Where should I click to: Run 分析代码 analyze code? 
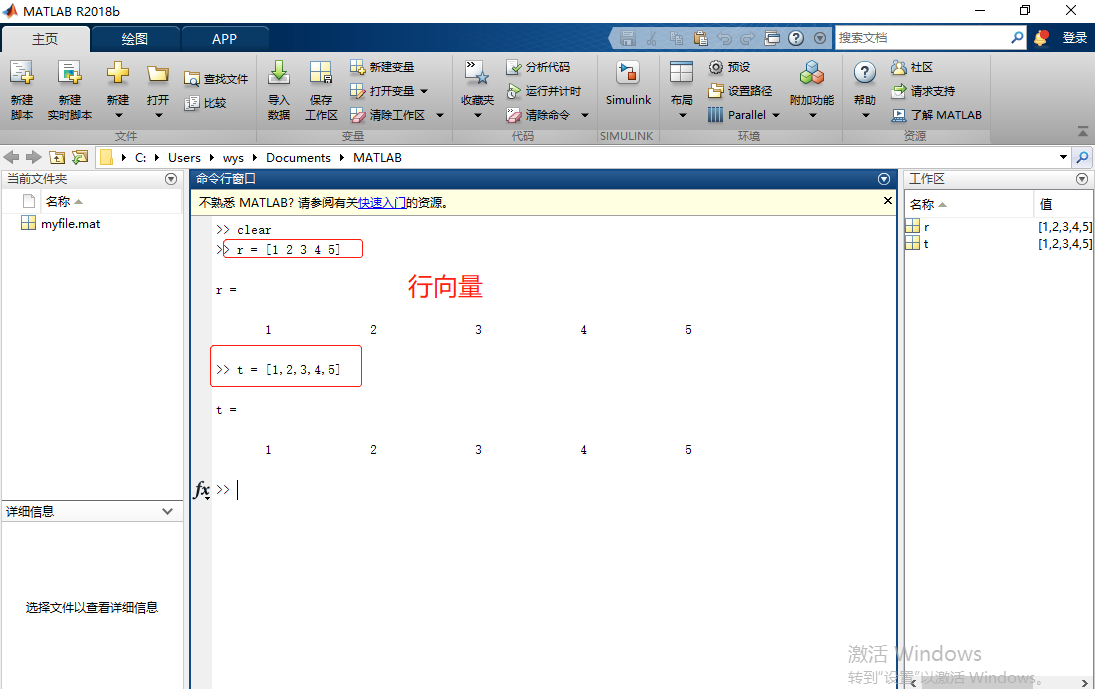pos(538,67)
